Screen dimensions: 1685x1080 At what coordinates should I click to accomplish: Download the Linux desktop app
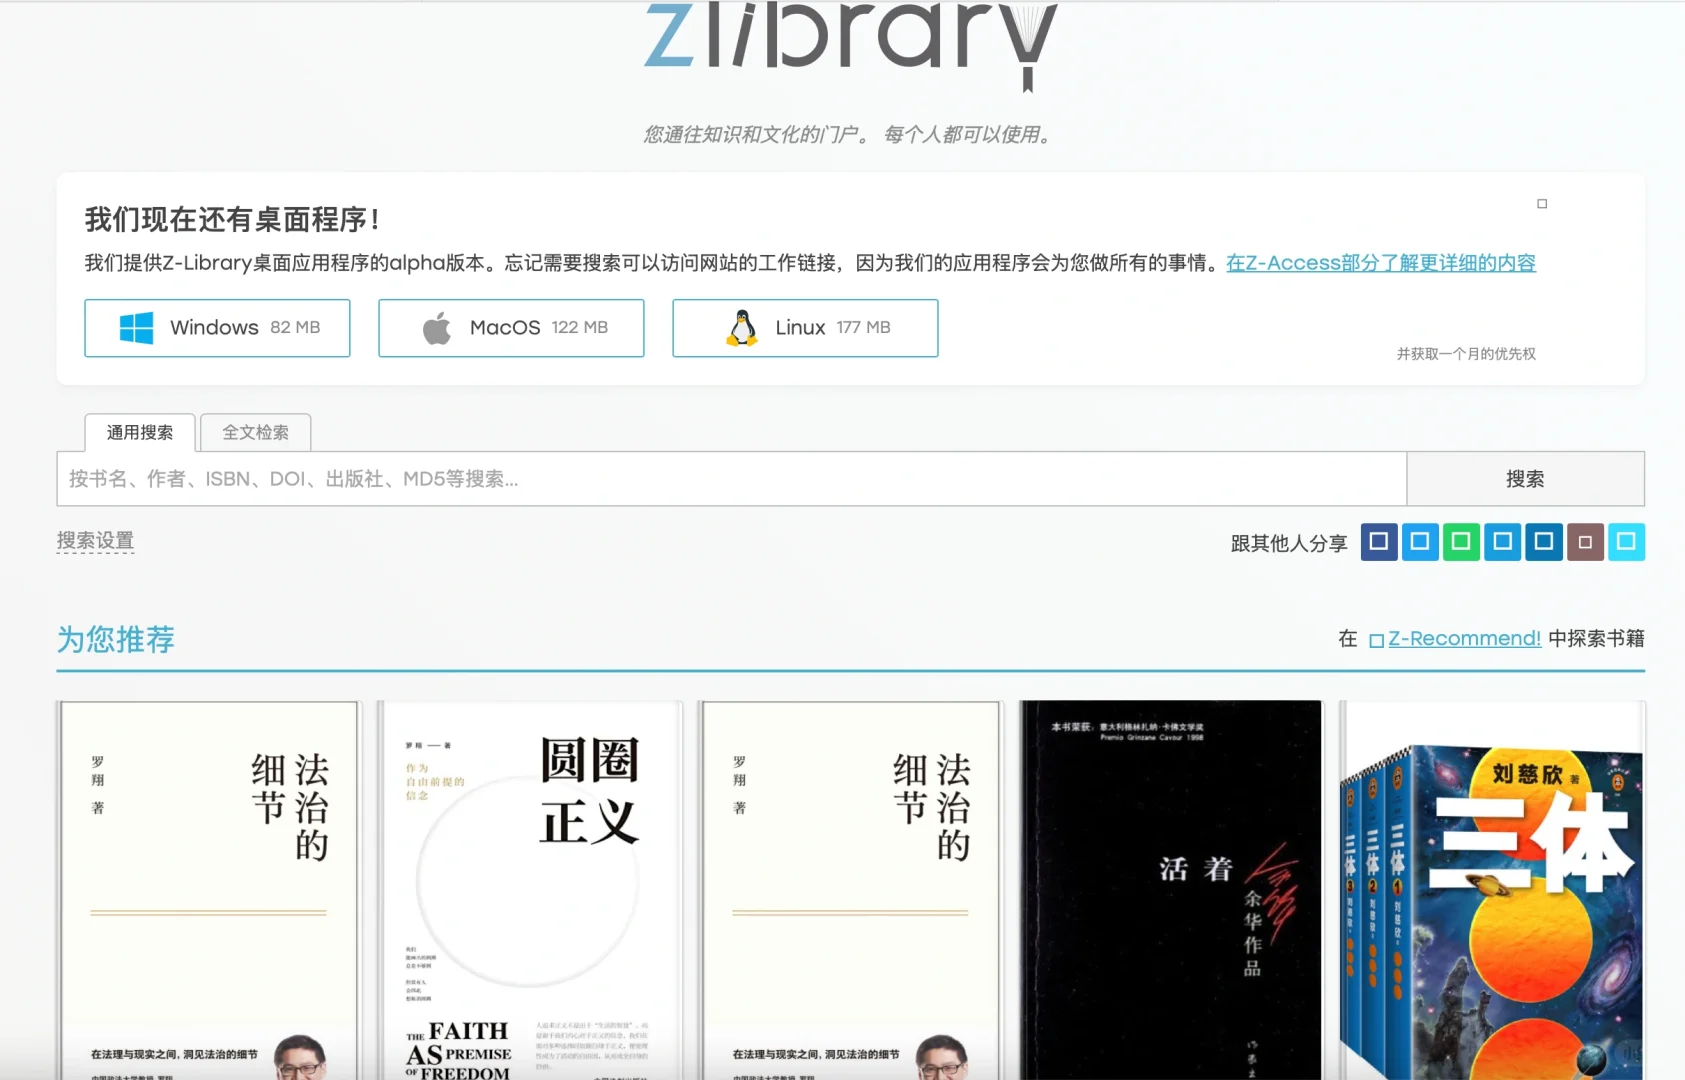[x=805, y=328]
